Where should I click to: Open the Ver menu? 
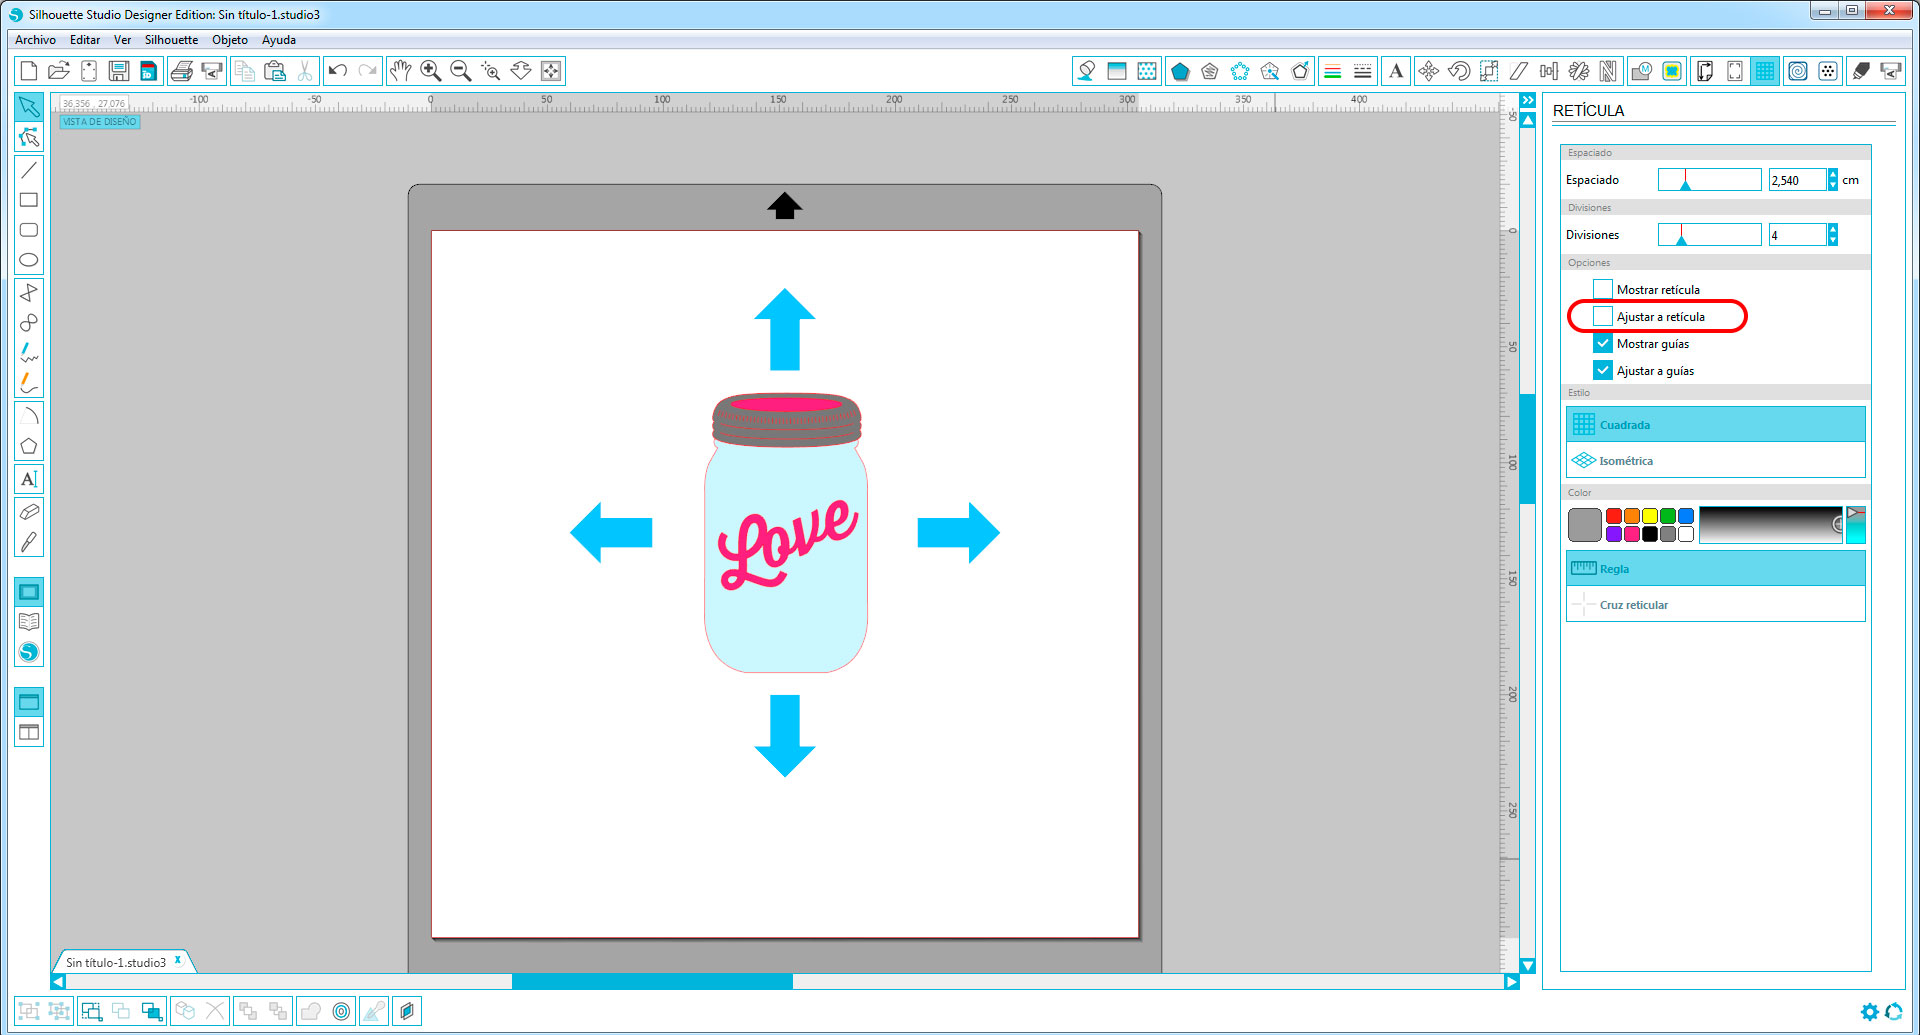click(123, 40)
